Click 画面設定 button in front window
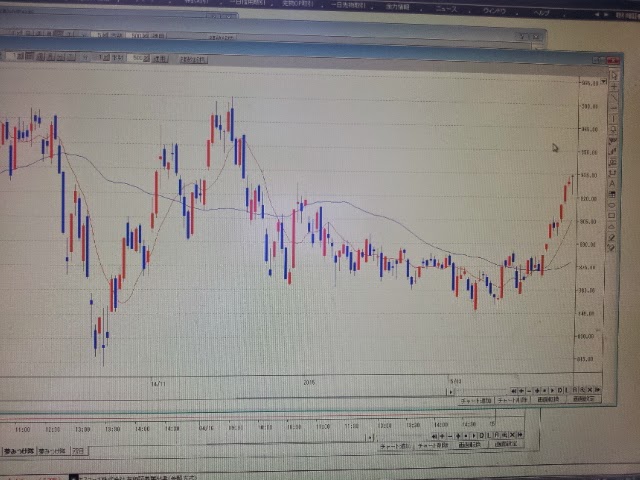 (584, 399)
